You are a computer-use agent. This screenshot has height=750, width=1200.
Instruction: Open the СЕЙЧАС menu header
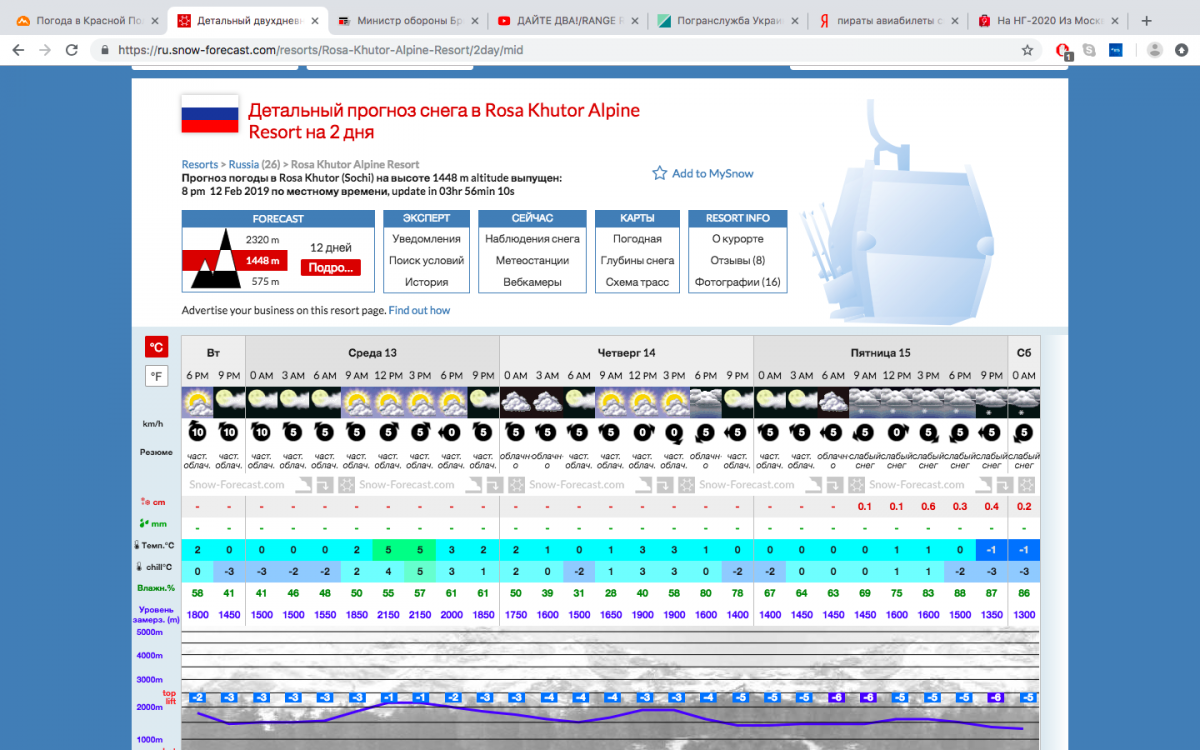532,218
